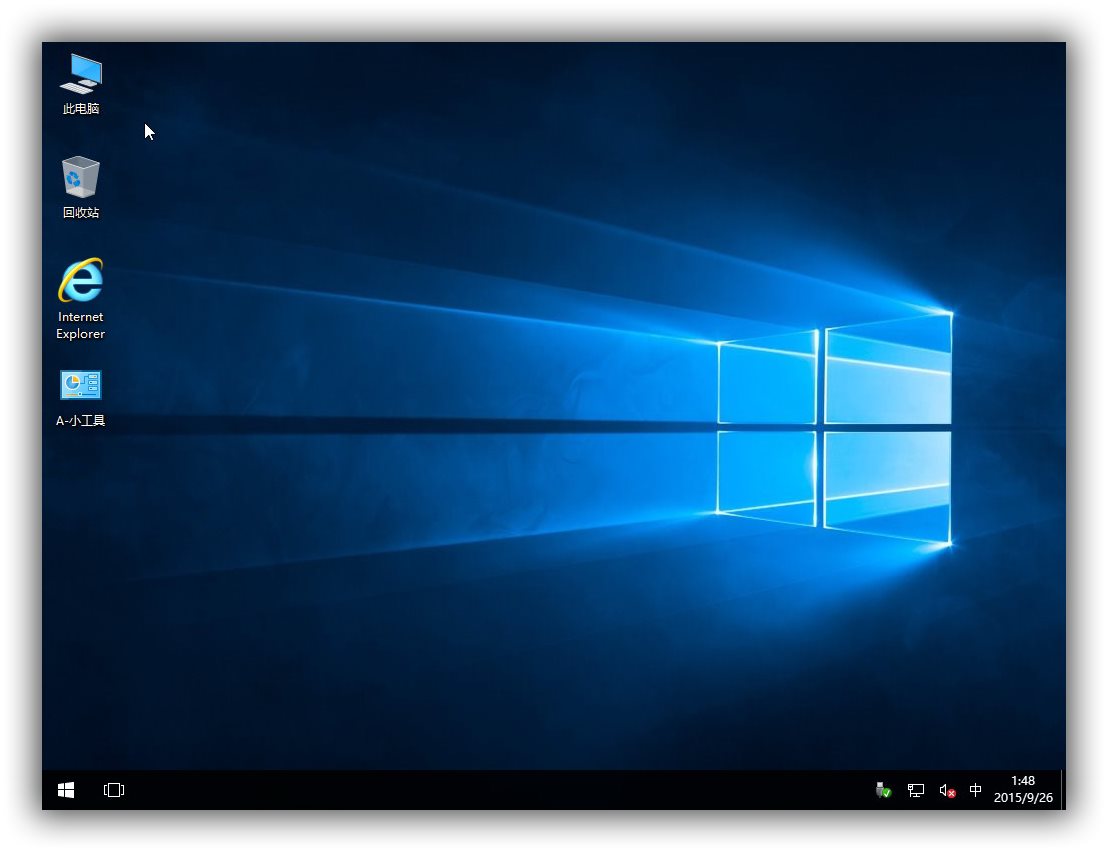Open the network status tray icon
The height and width of the screenshot is (852, 1108).
point(916,790)
